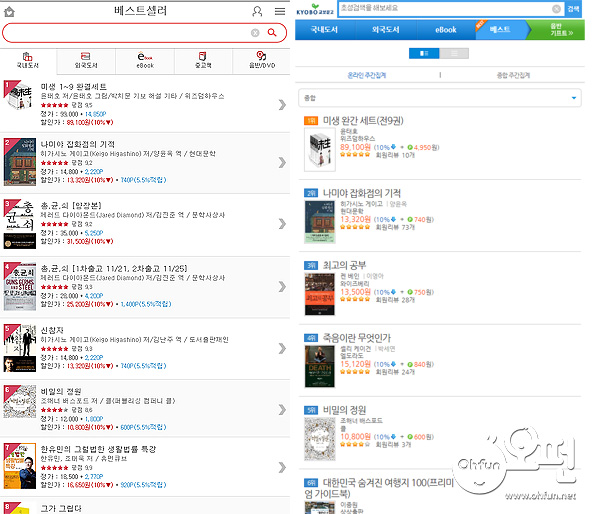This screenshot has width=600, height=514.
Task: Tap the KYOBO logo
Action: [x=315, y=10]
